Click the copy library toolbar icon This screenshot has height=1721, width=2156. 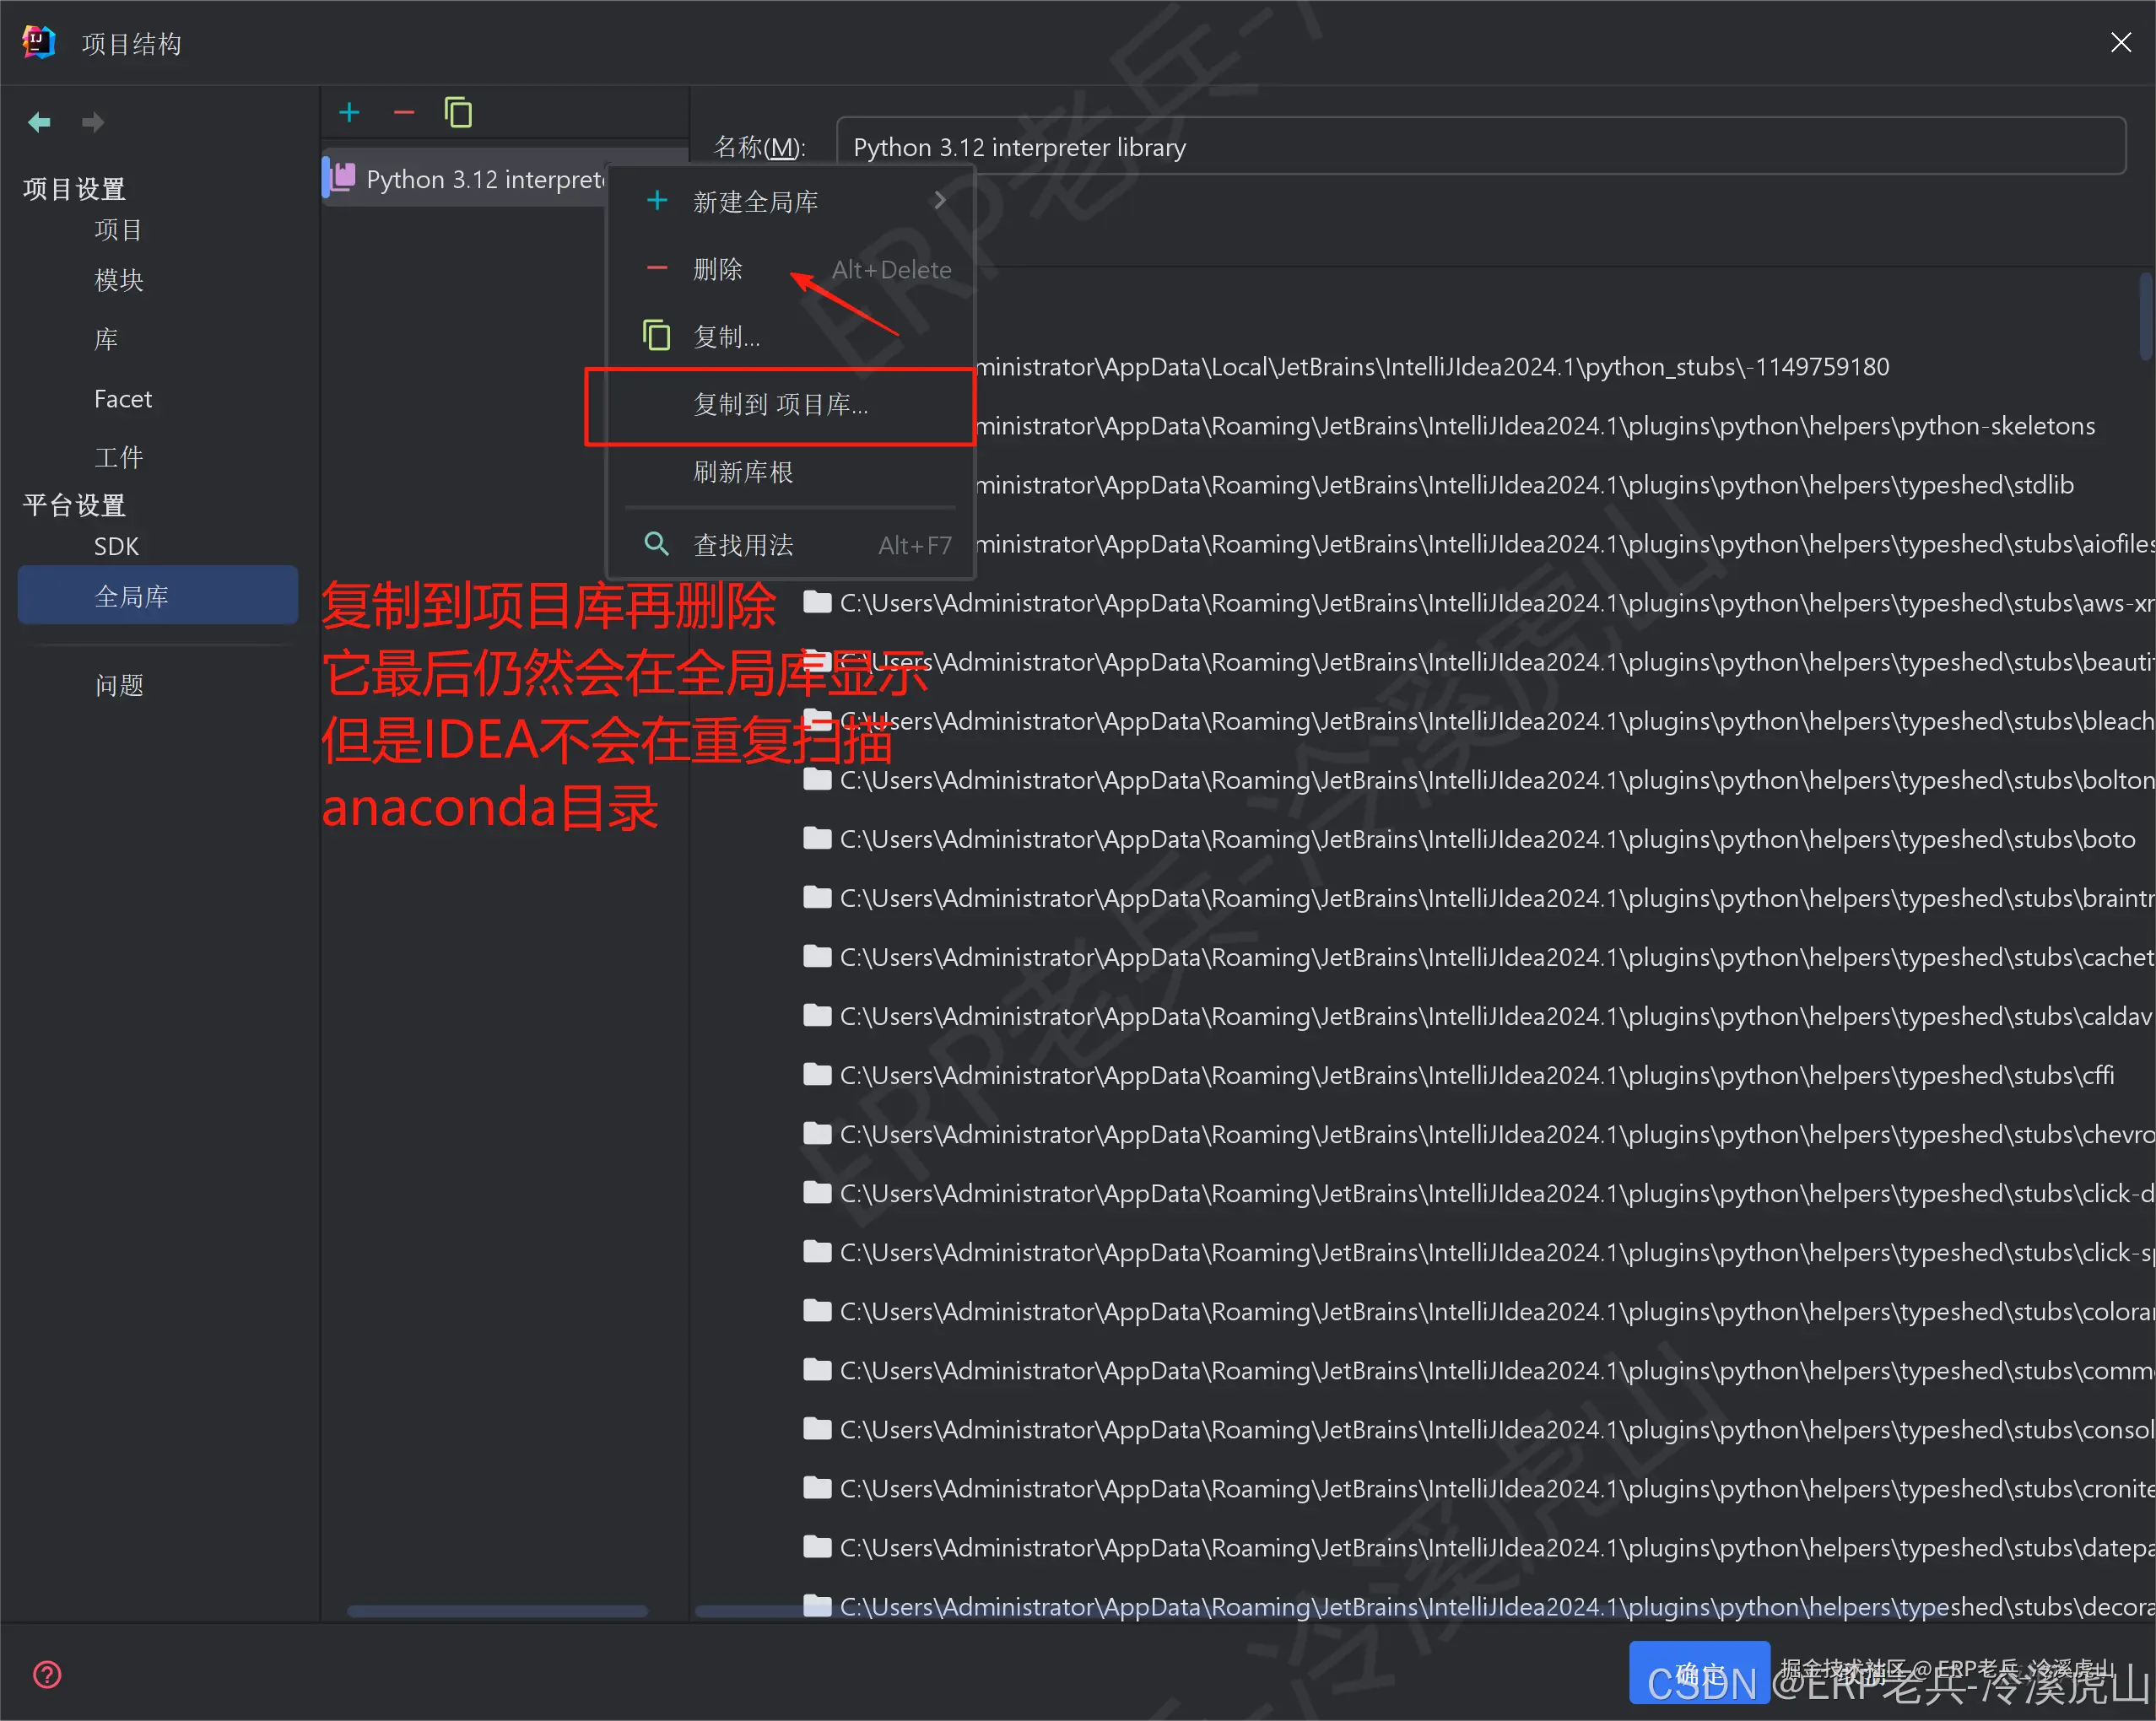[x=458, y=113]
